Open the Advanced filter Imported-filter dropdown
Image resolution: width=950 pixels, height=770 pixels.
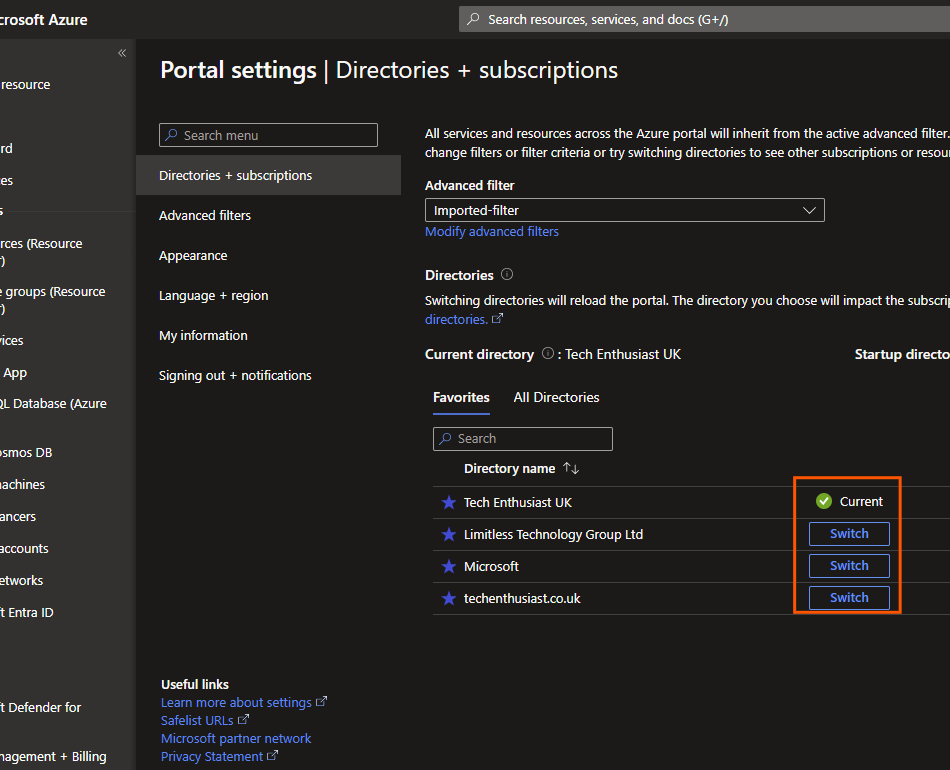(625, 210)
